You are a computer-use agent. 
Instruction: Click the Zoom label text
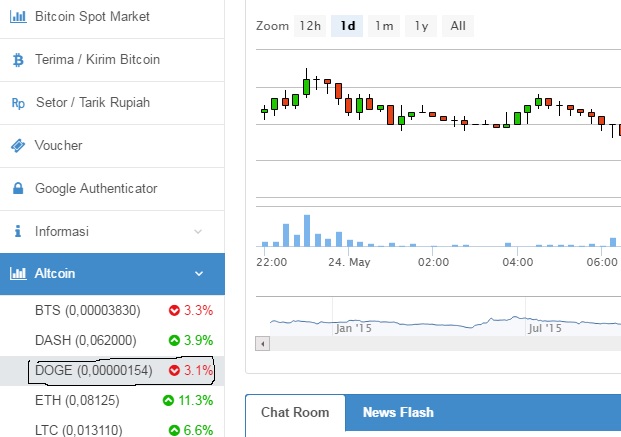(x=272, y=26)
